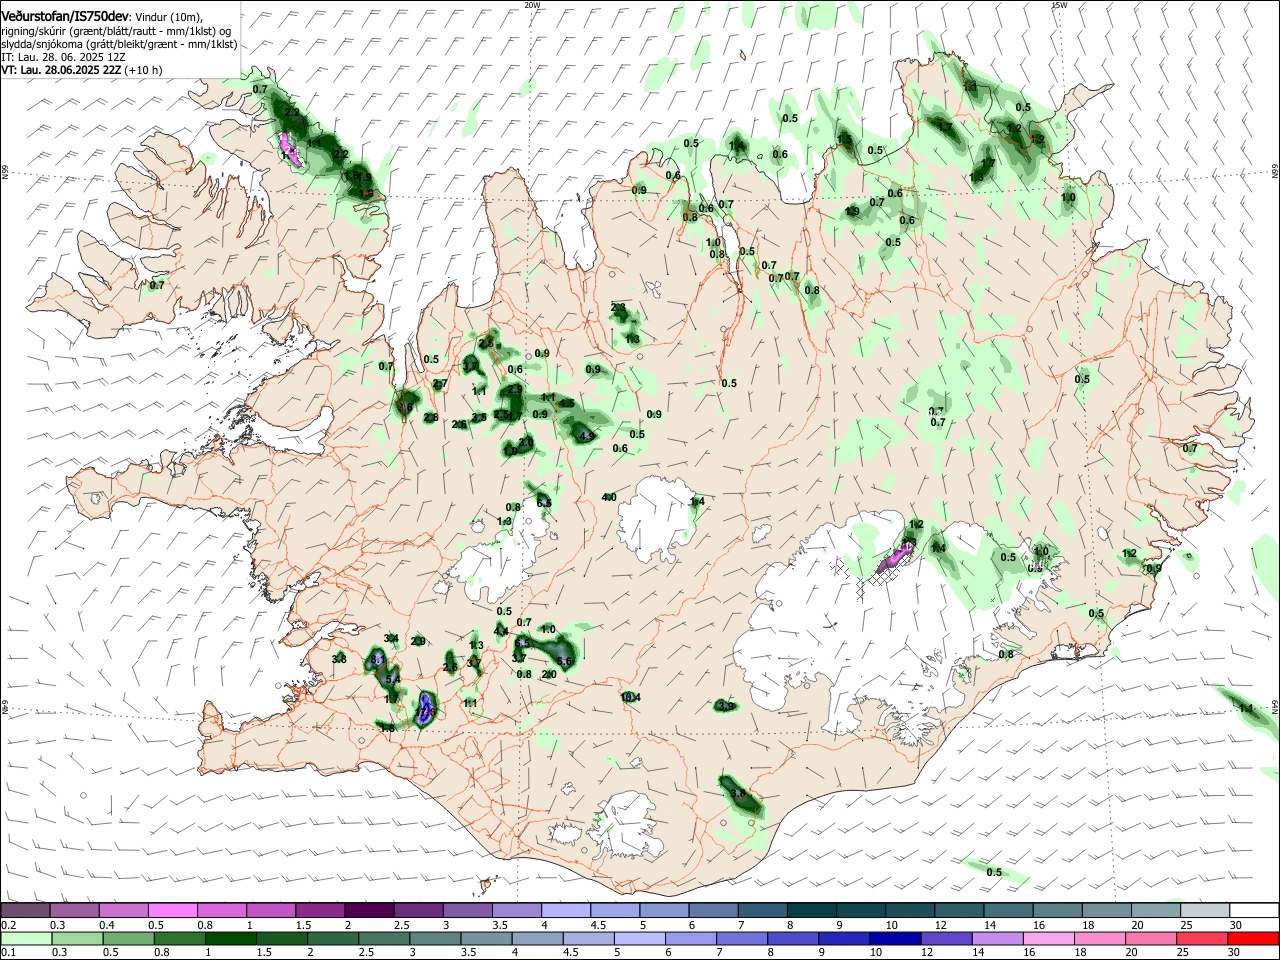Click the light grey 25 swatch in upper legend row
Screen dimensions: 1280x960
coord(1206,911)
